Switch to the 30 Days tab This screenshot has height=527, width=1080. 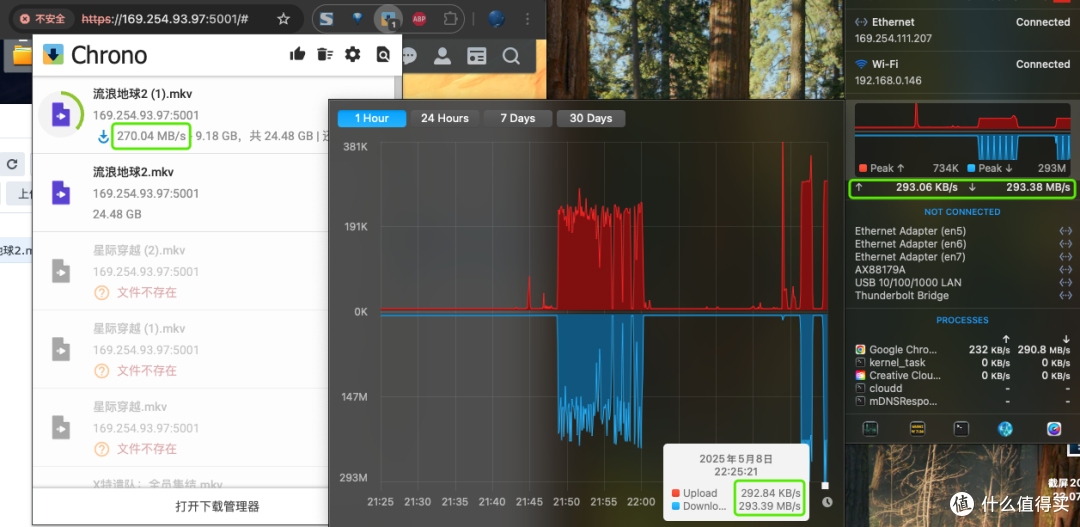pos(591,118)
